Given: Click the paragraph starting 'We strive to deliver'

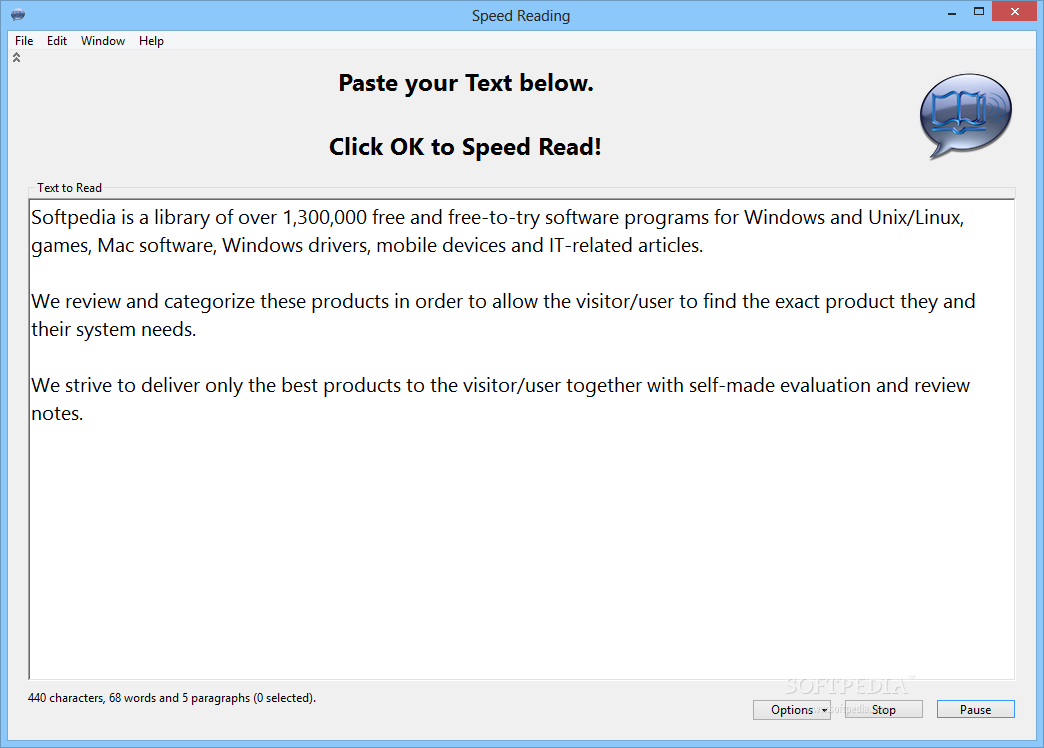Looking at the screenshot, I should (x=500, y=399).
